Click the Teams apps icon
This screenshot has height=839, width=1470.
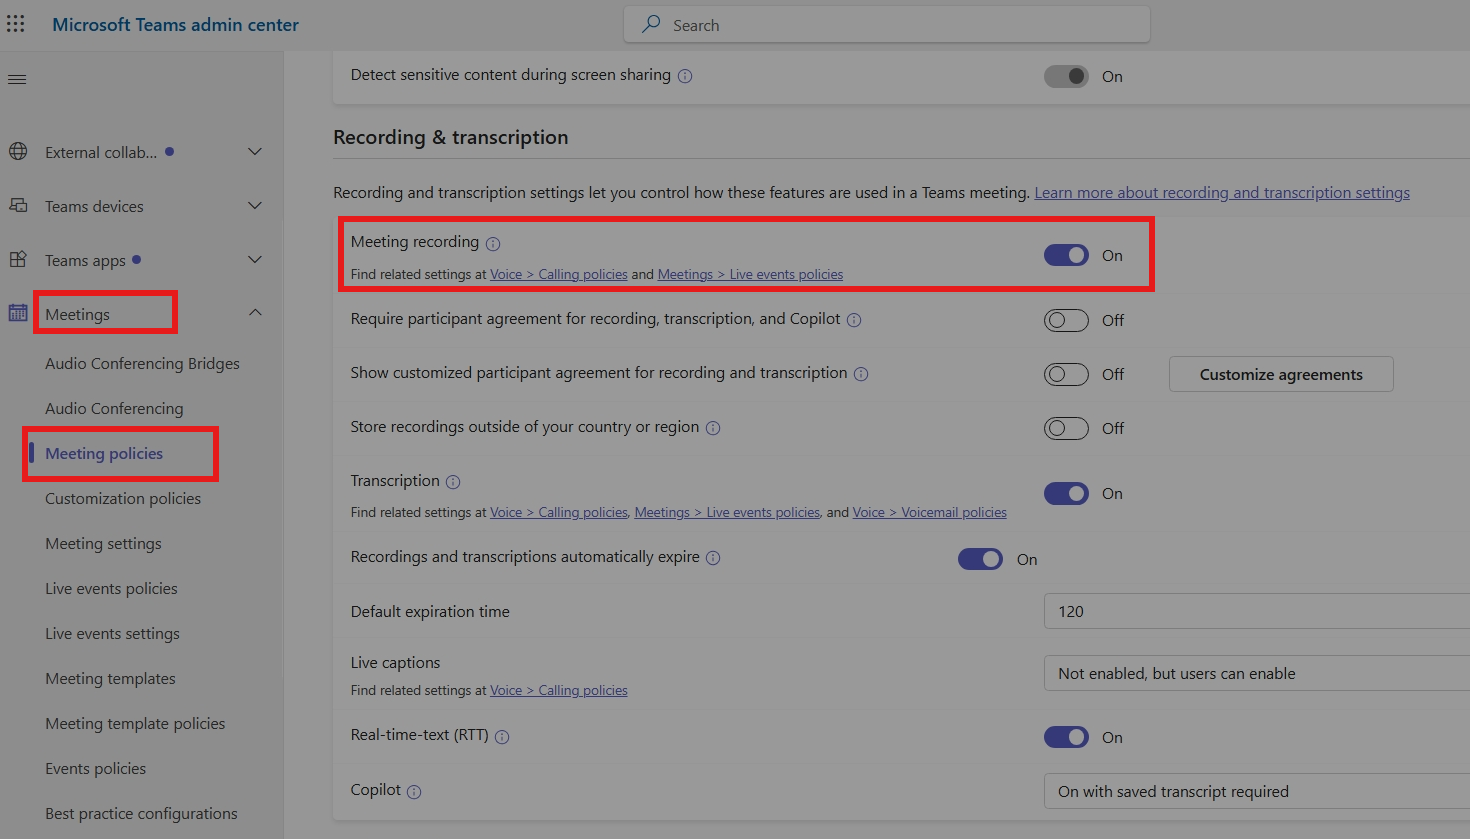point(18,260)
